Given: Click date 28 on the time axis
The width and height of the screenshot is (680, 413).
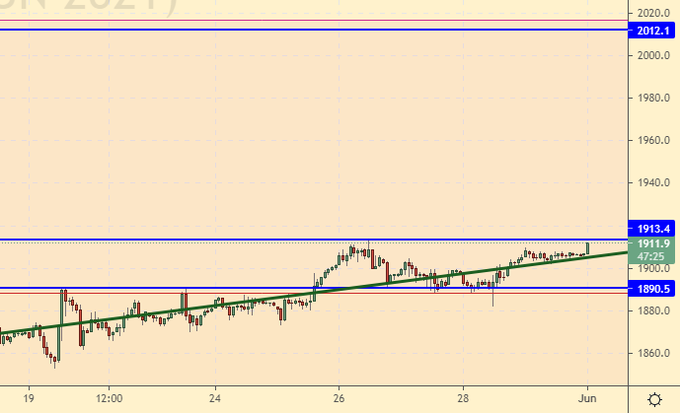Looking at the screenshot, I should click(463, 398).
